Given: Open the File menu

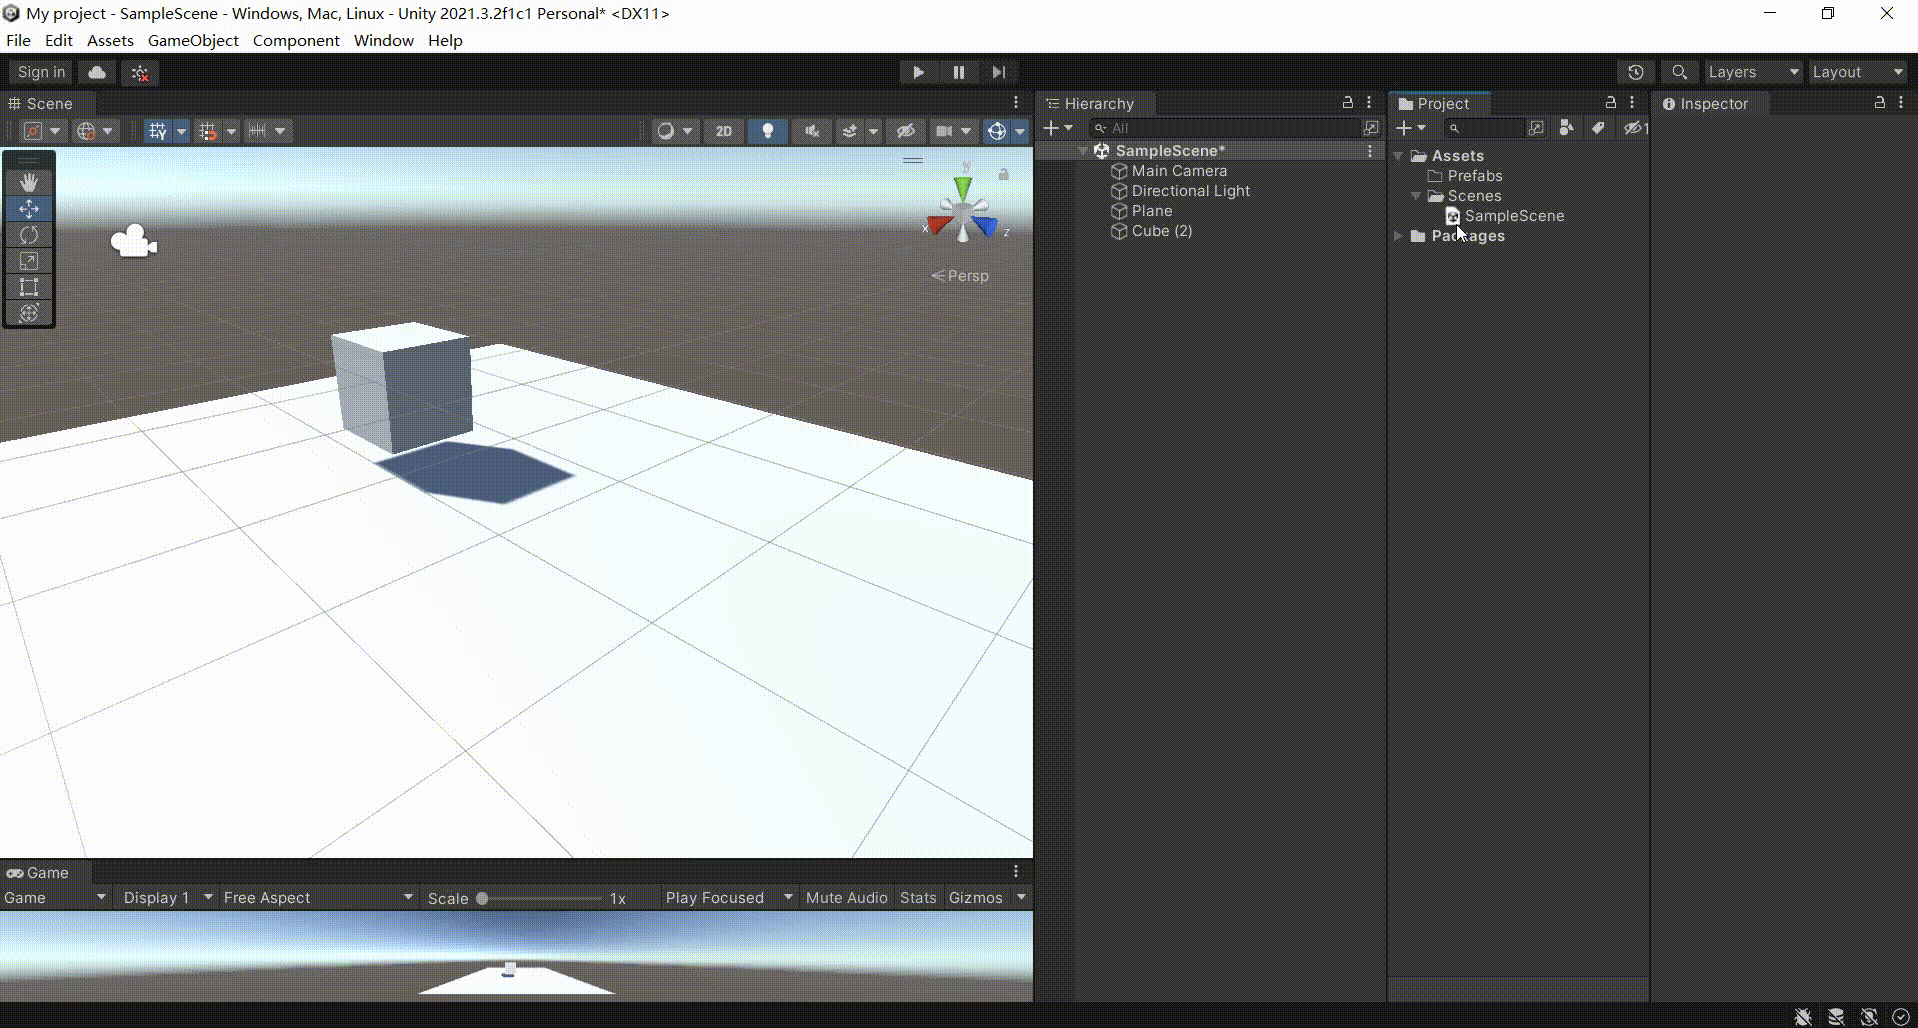Looking at the screenshot, I should click(x=18, y=41).
